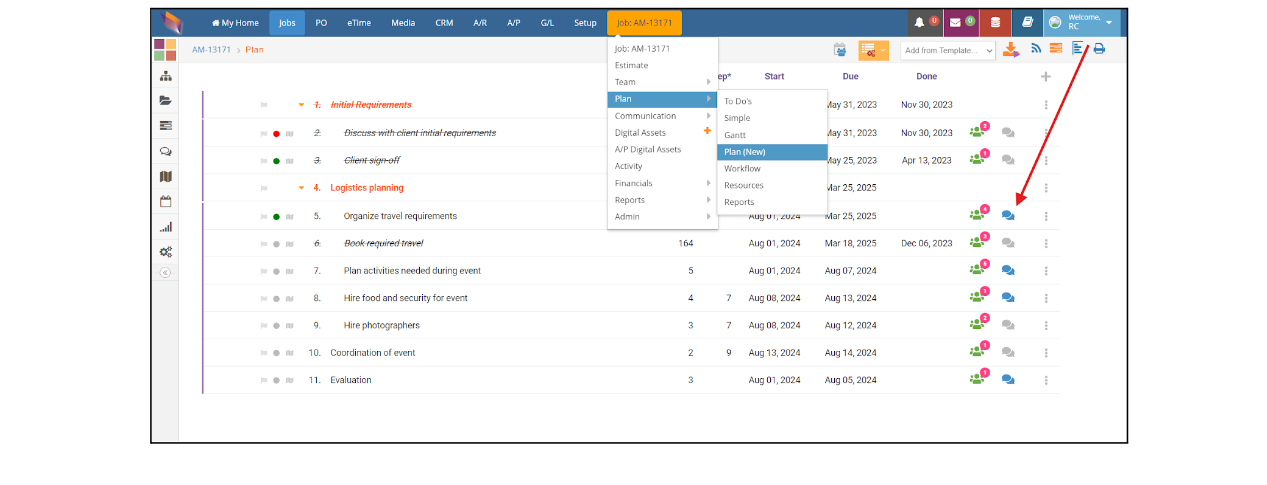Image resolution: width=1267 pixels, height=485 pixels.
Task: Toggle gray status dot on Book required travel
Action: tap(276, 243)
